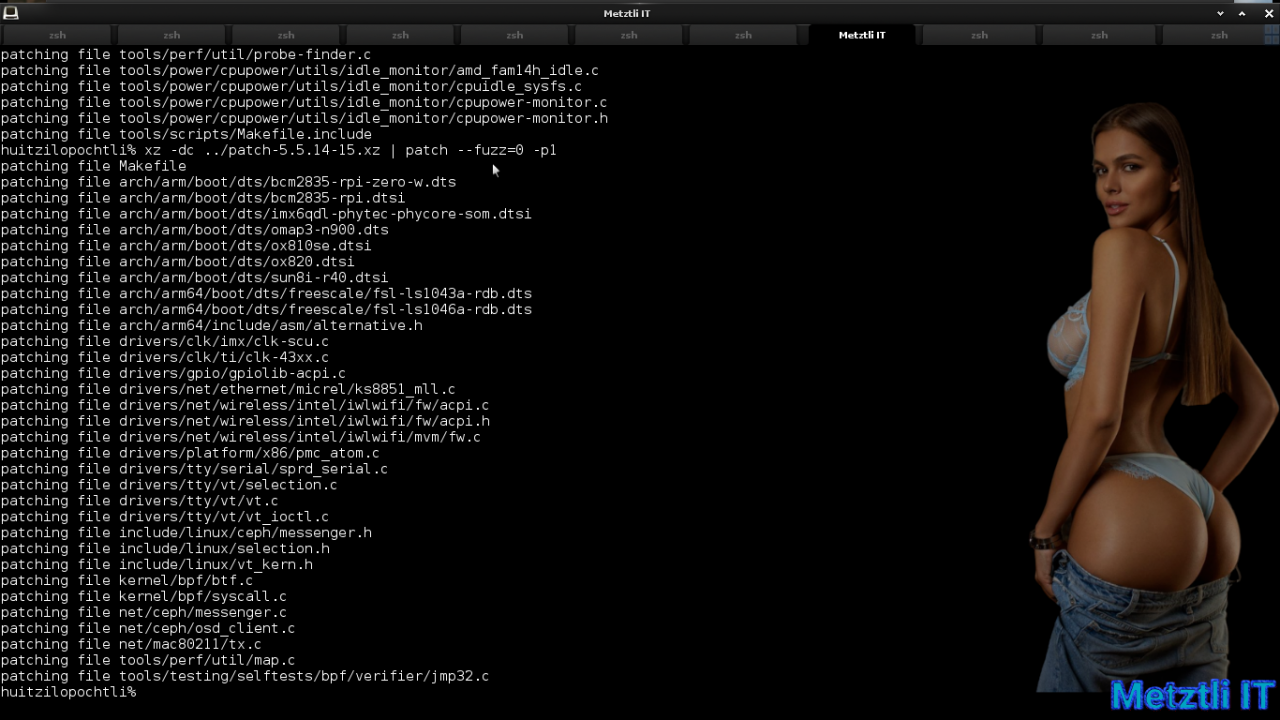
Task: Click the drivers/clk/imx/clk-scu.c line
Action: [x=165, y=342]
